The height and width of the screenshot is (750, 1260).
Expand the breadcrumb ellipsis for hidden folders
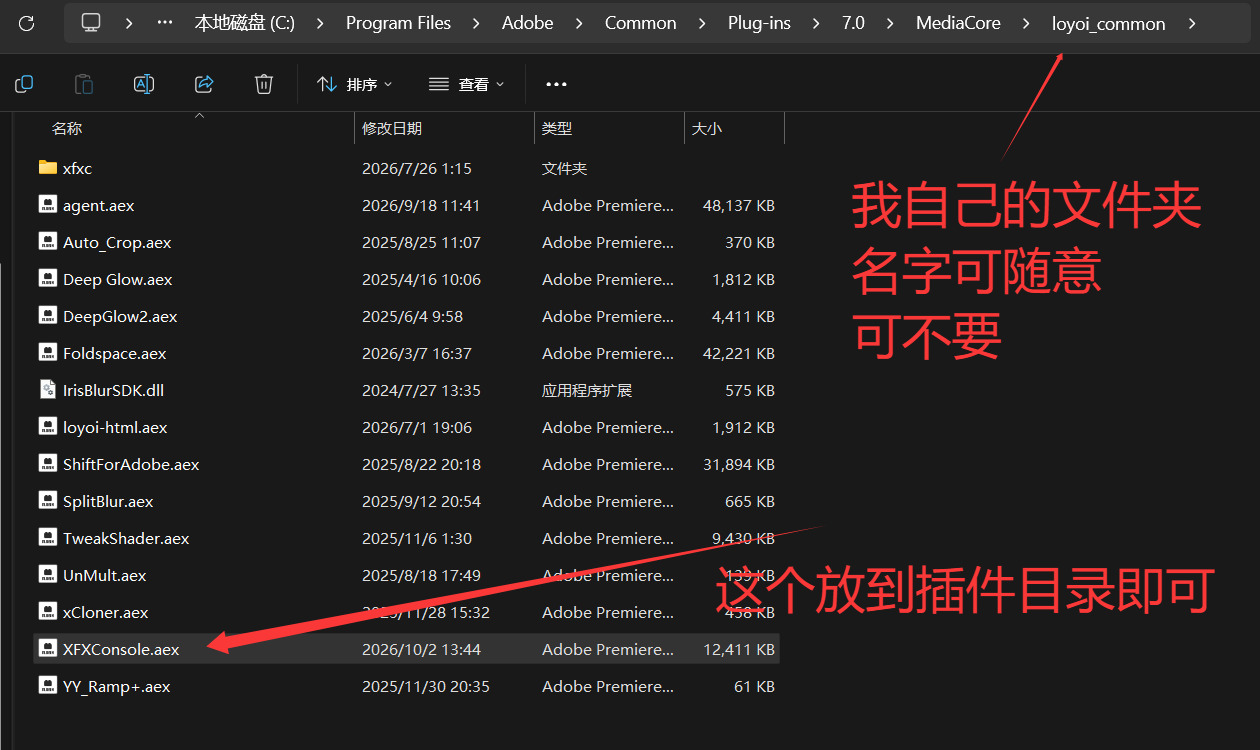[x=165, y=23]
